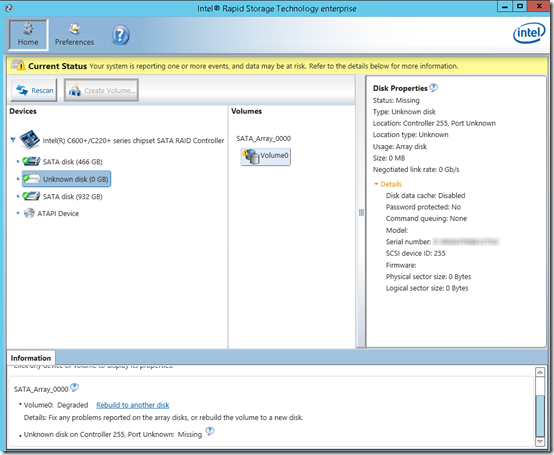Click the Volumes panel heading
This screenshot has height=455, width=554.
[246, 111]
